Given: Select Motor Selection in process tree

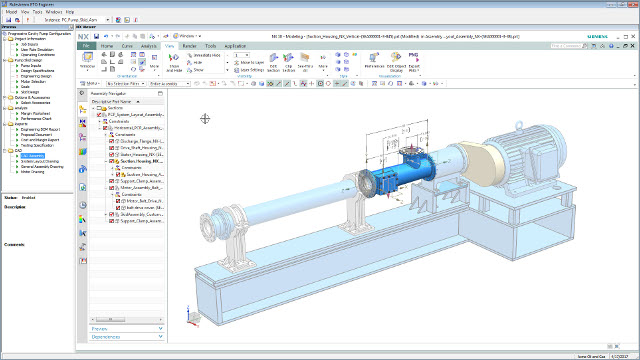Looking at the screenshot, I should [33, 82].
